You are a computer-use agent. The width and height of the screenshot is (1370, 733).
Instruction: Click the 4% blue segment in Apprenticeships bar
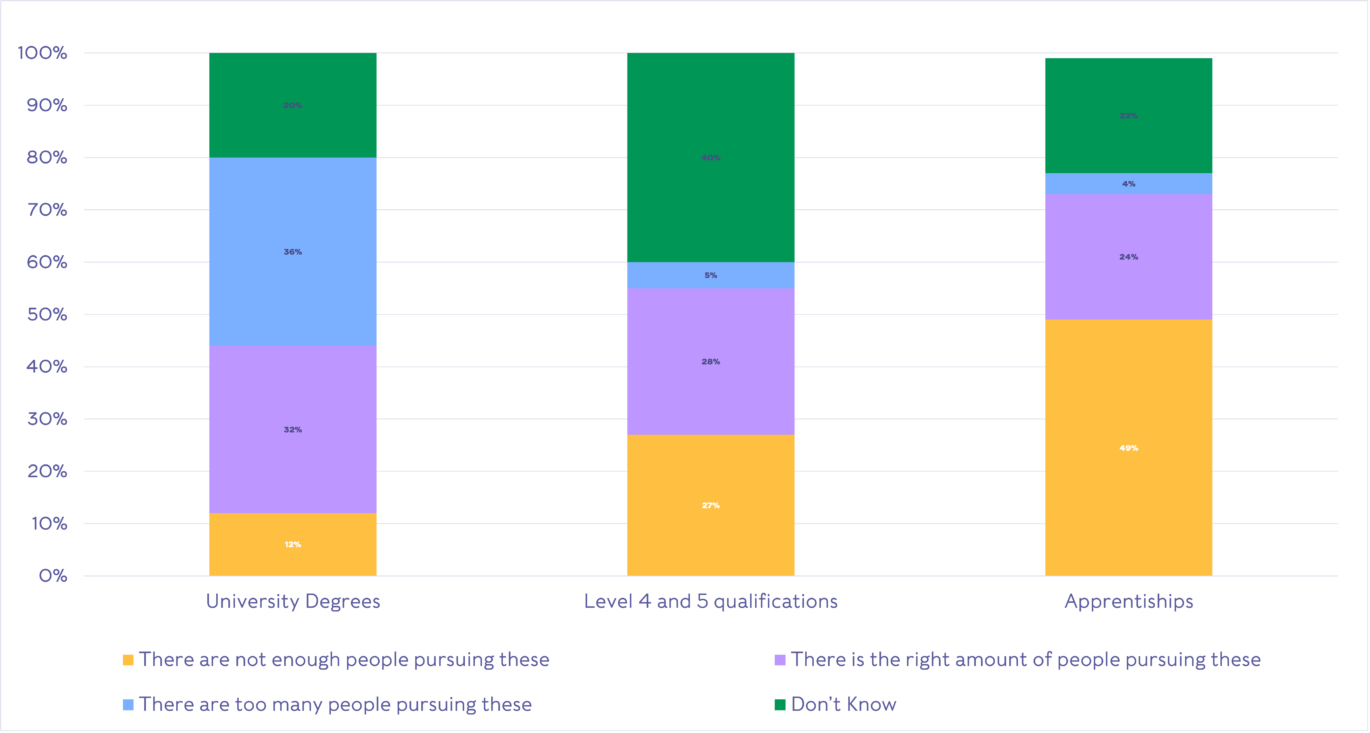pyautogui.click(x=1129, y=184)
